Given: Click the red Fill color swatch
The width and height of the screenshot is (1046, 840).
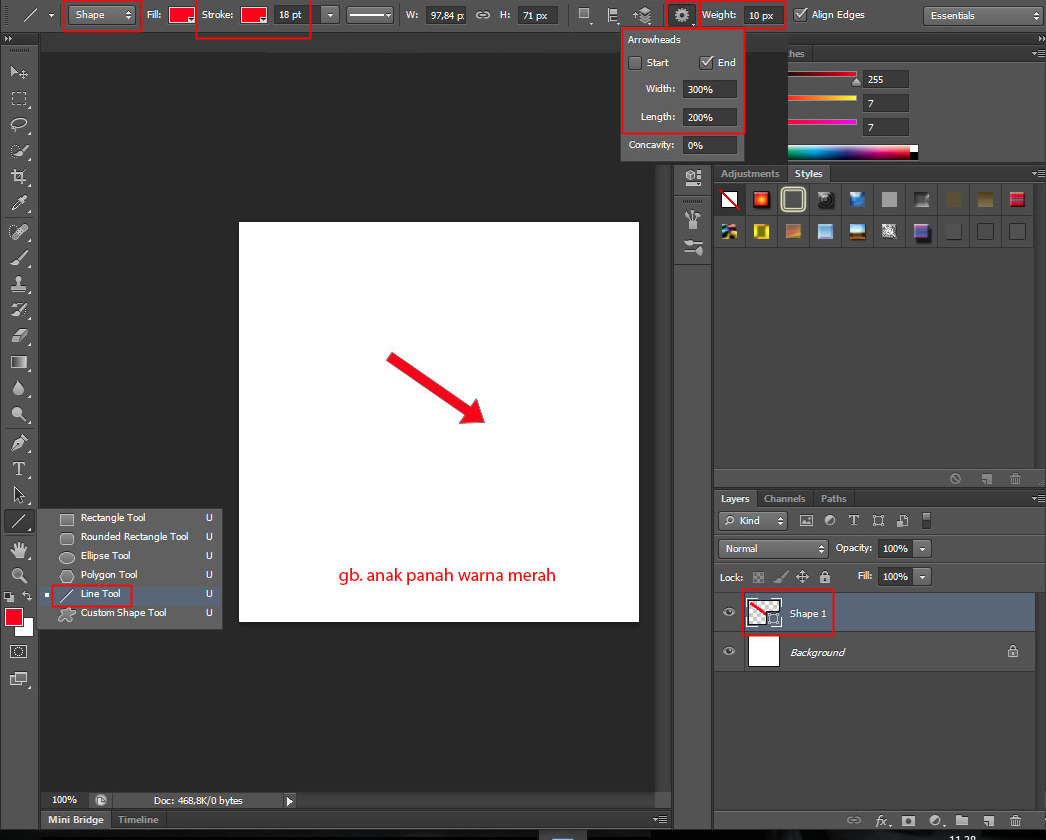Looking at the screenshot, I should click(181, 15).
